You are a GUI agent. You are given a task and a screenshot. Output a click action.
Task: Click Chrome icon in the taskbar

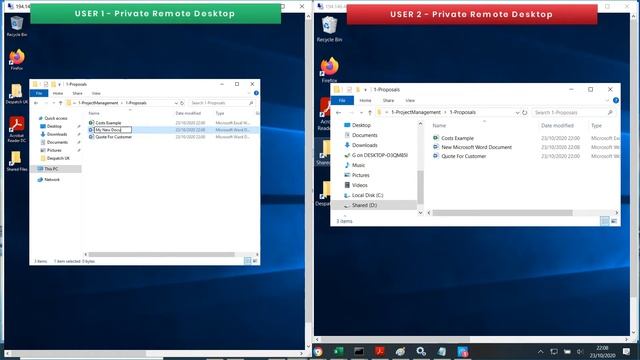pyautogui.click(x=318, y=351)
